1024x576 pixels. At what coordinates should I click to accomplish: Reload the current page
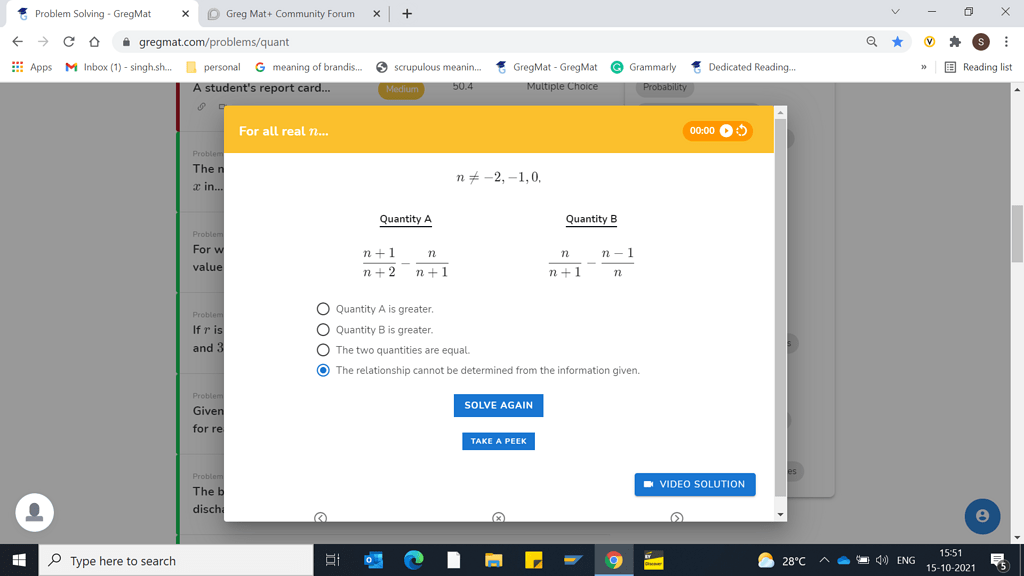click(x=69, y=42)
